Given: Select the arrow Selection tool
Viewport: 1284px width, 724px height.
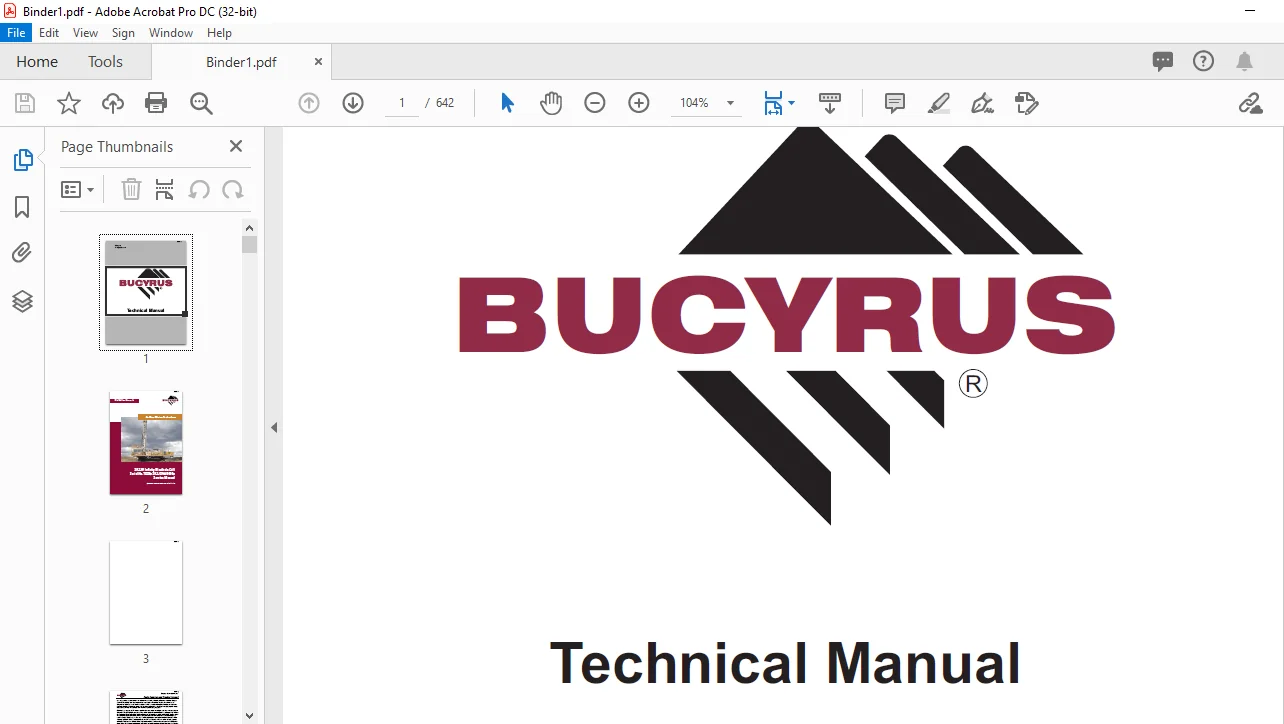Looking at the screenshot, I should pyautogui.click(x=507, y=103).
